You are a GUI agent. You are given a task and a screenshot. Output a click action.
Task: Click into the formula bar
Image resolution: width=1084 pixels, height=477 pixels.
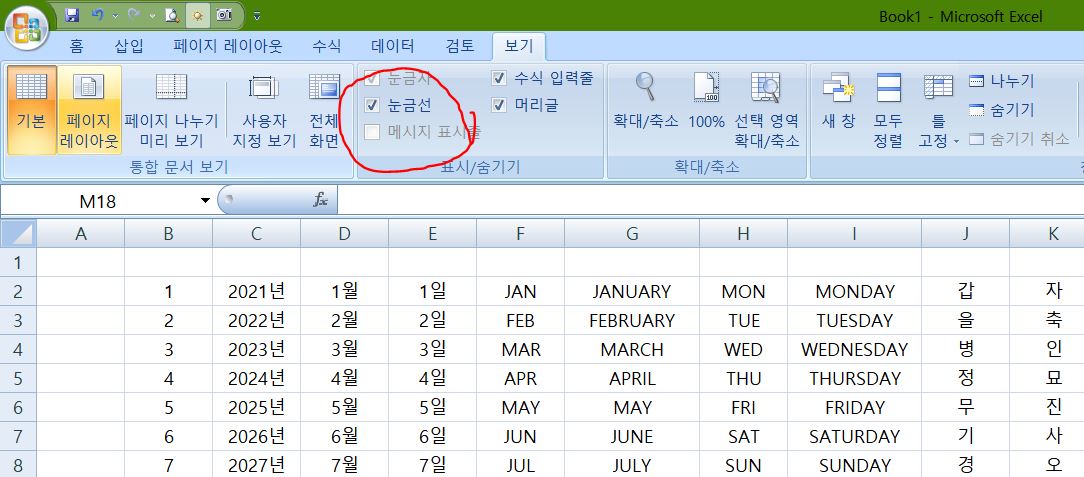coord(711,201)
